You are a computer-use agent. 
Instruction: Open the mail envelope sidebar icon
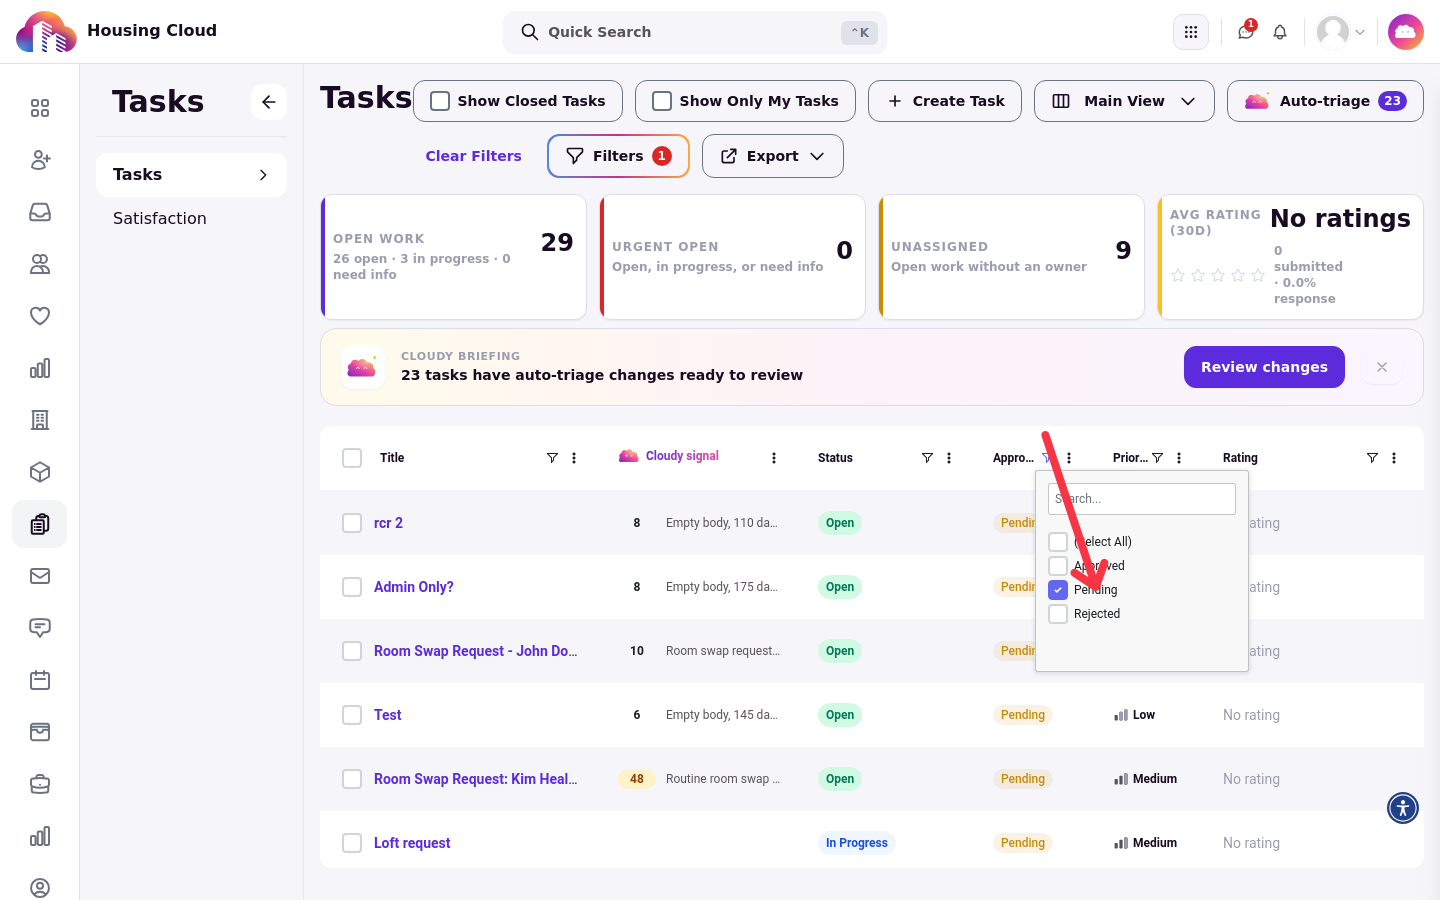point(40,576)
